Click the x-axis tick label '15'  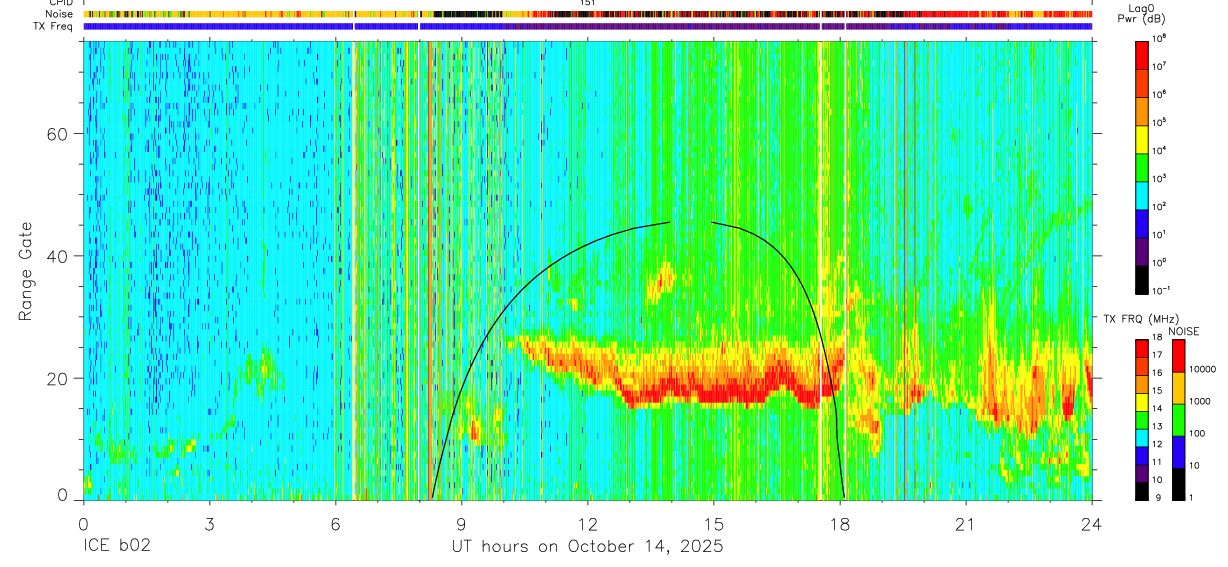tap(713, 524)
